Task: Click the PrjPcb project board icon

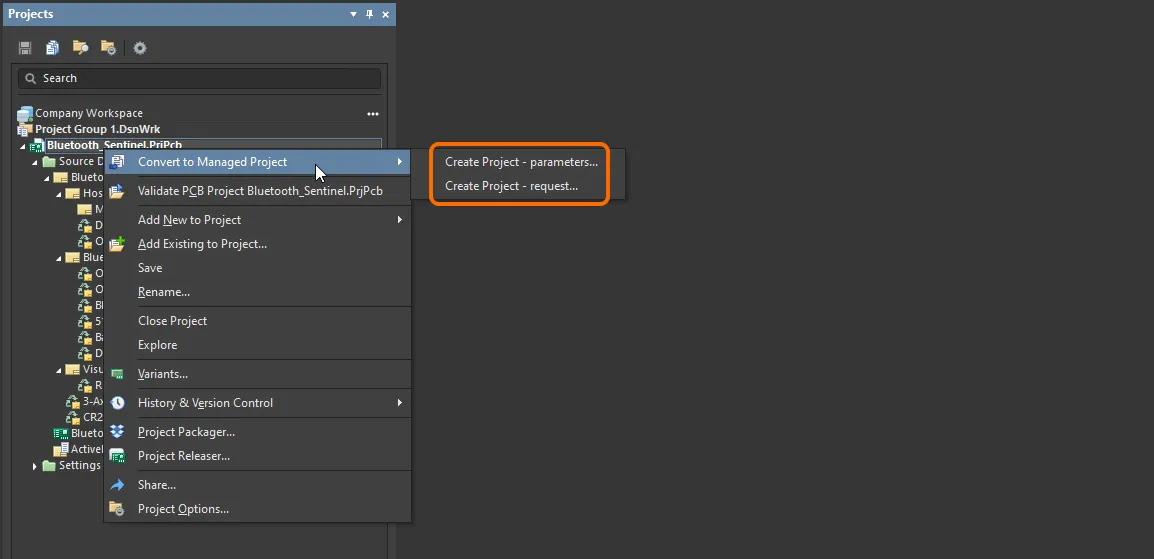Action: [36, 146]
